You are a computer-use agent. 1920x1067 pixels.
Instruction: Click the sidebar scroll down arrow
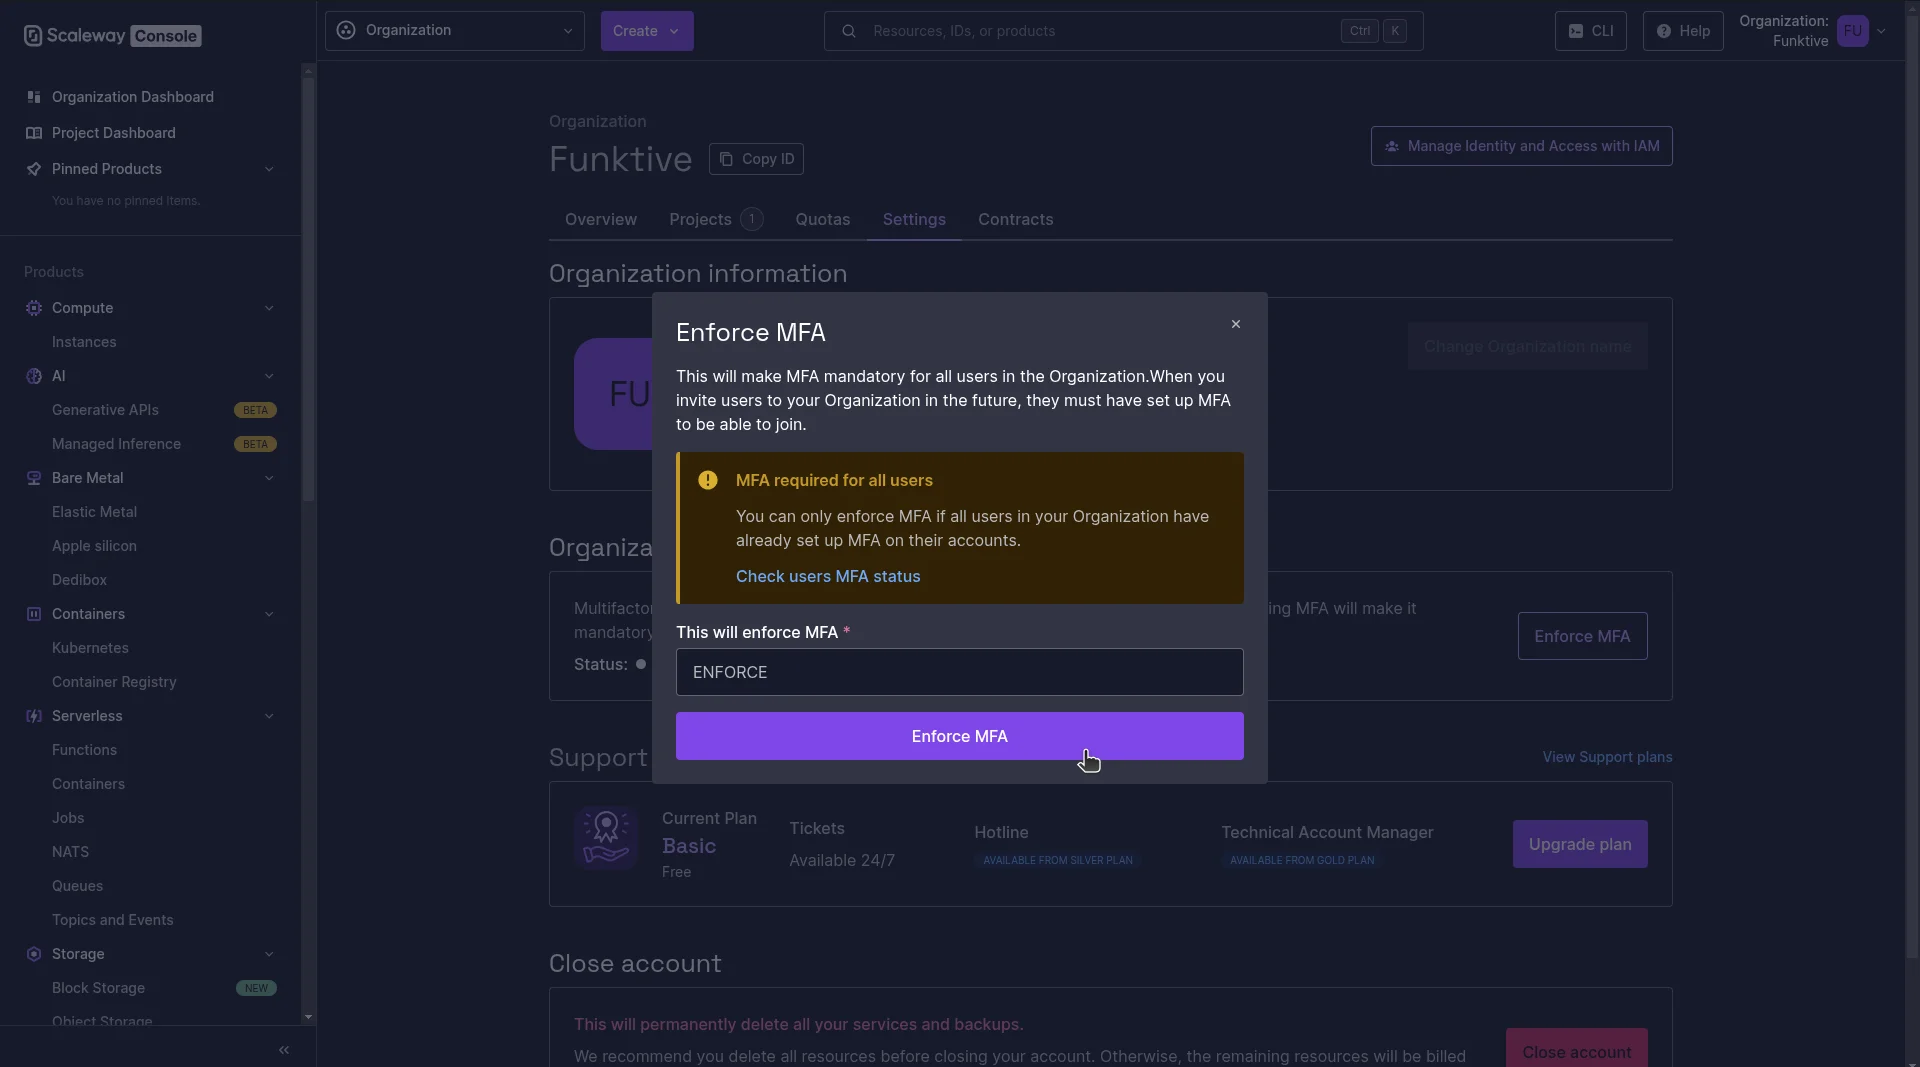tap(308, 1017)
